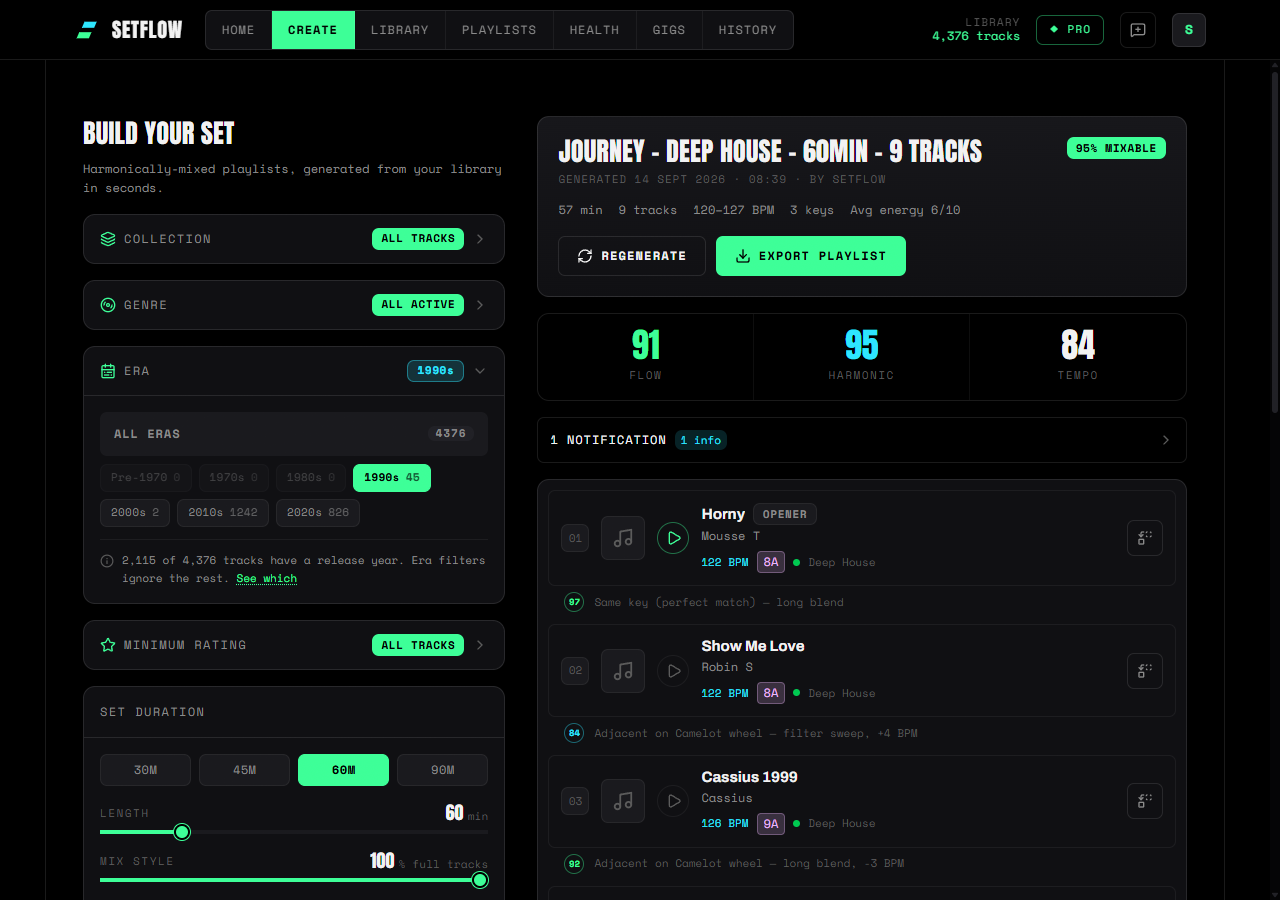1280x900 pixels.
Task: Select the ALL ERAS option
Action: [x=294, y=434]
